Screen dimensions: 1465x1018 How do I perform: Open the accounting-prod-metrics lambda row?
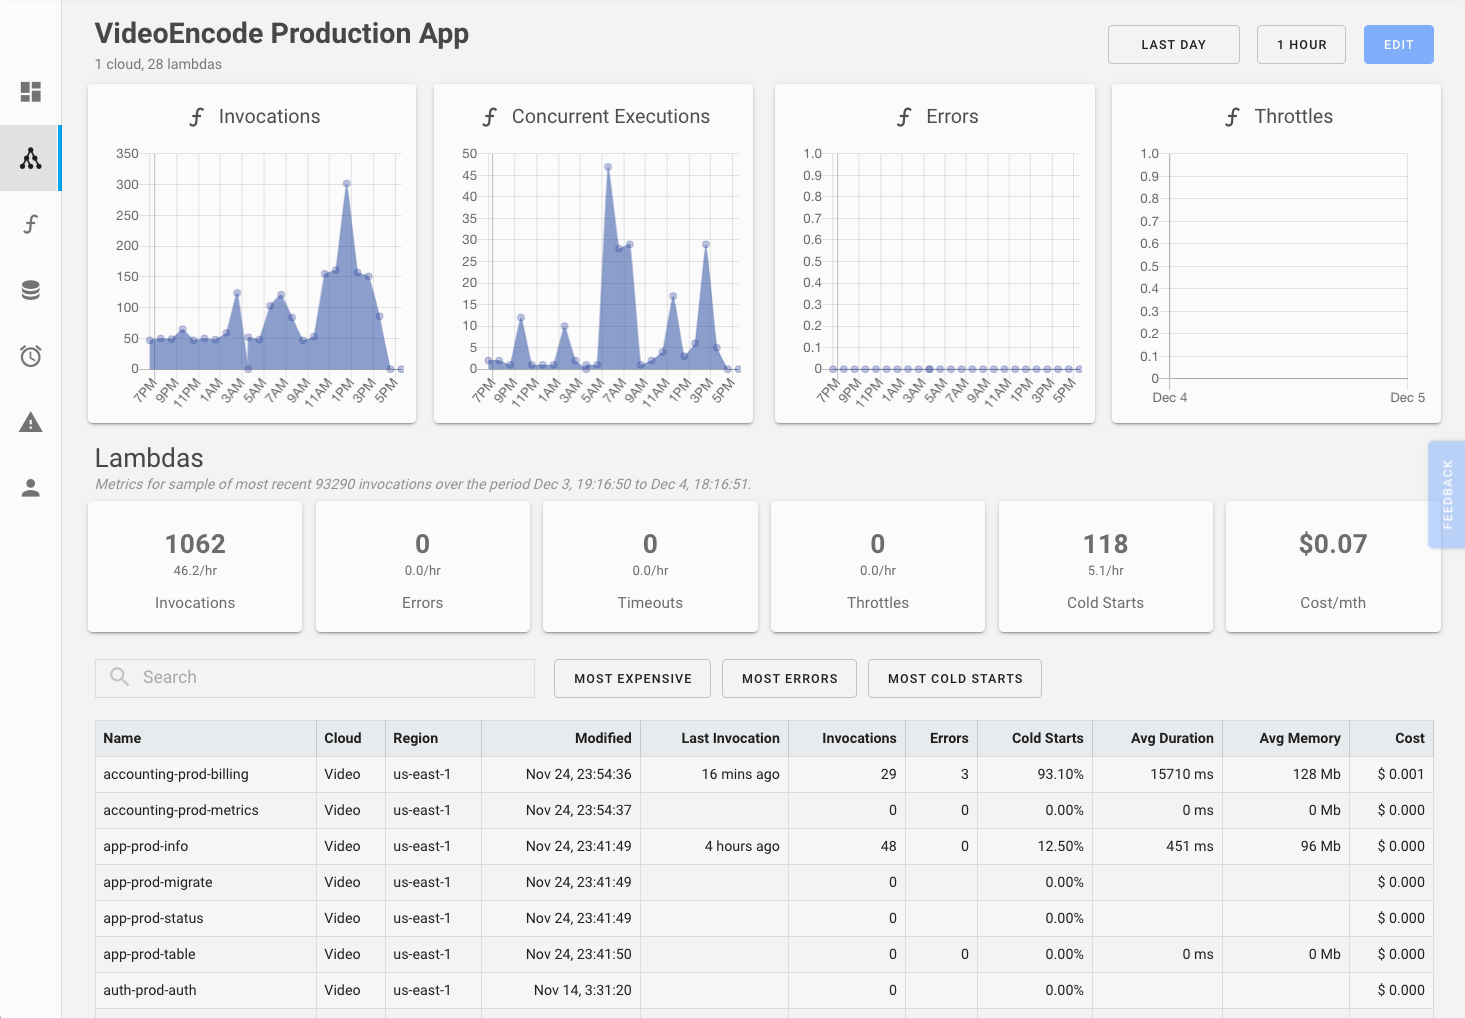click(x=764, y=810)
